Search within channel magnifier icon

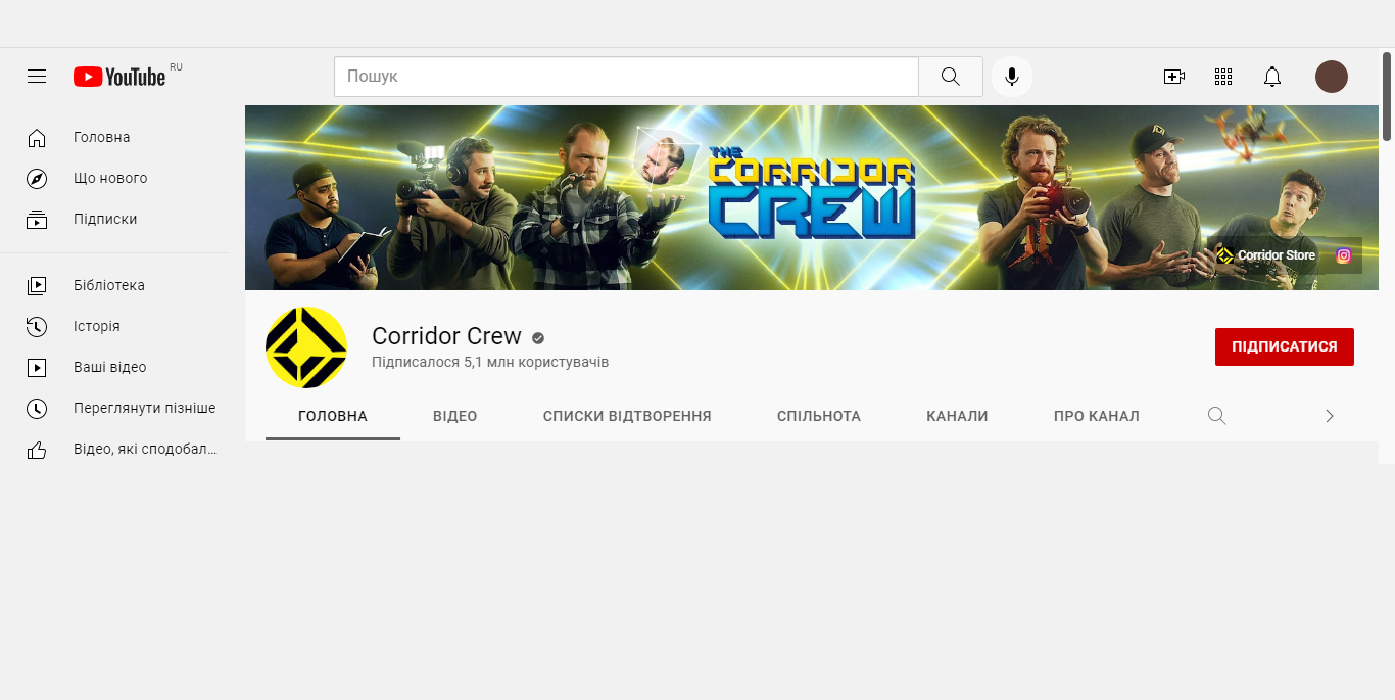(x=1216, y=416)
